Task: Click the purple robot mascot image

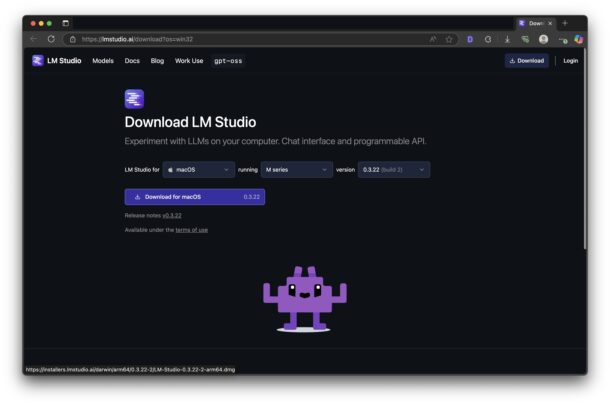Action: point(305,299)
